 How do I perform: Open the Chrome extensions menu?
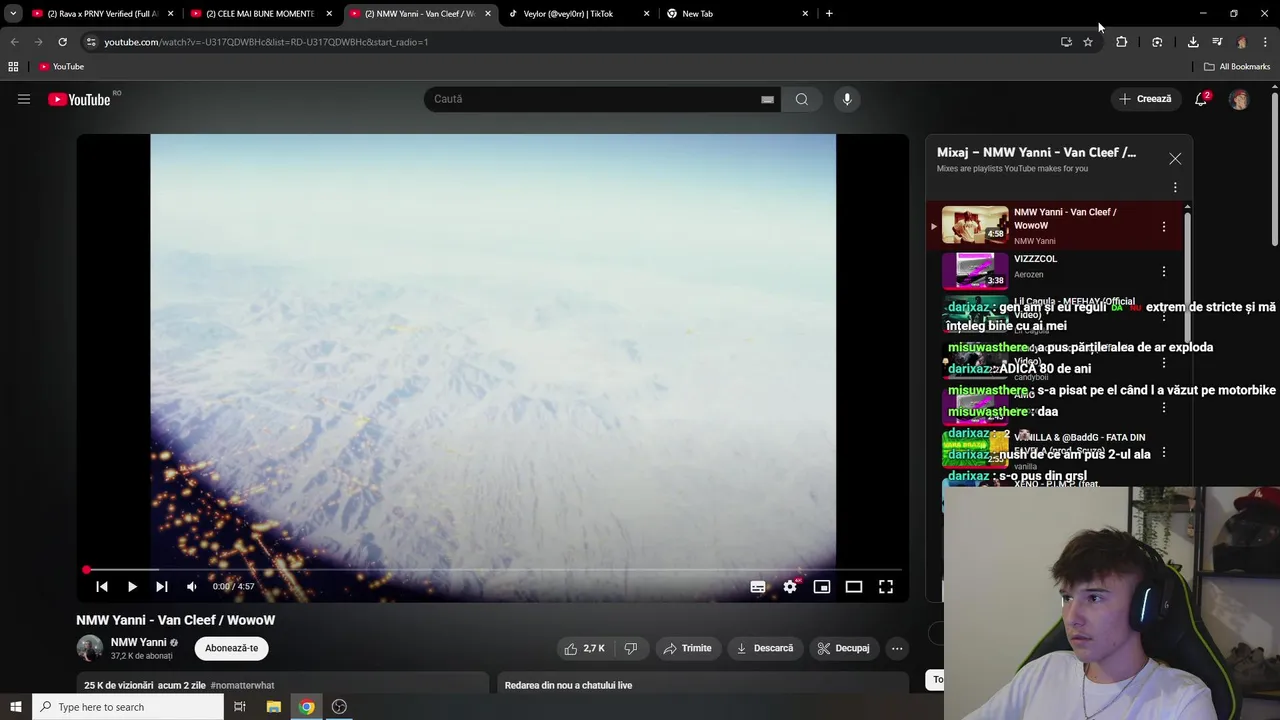1121,42
